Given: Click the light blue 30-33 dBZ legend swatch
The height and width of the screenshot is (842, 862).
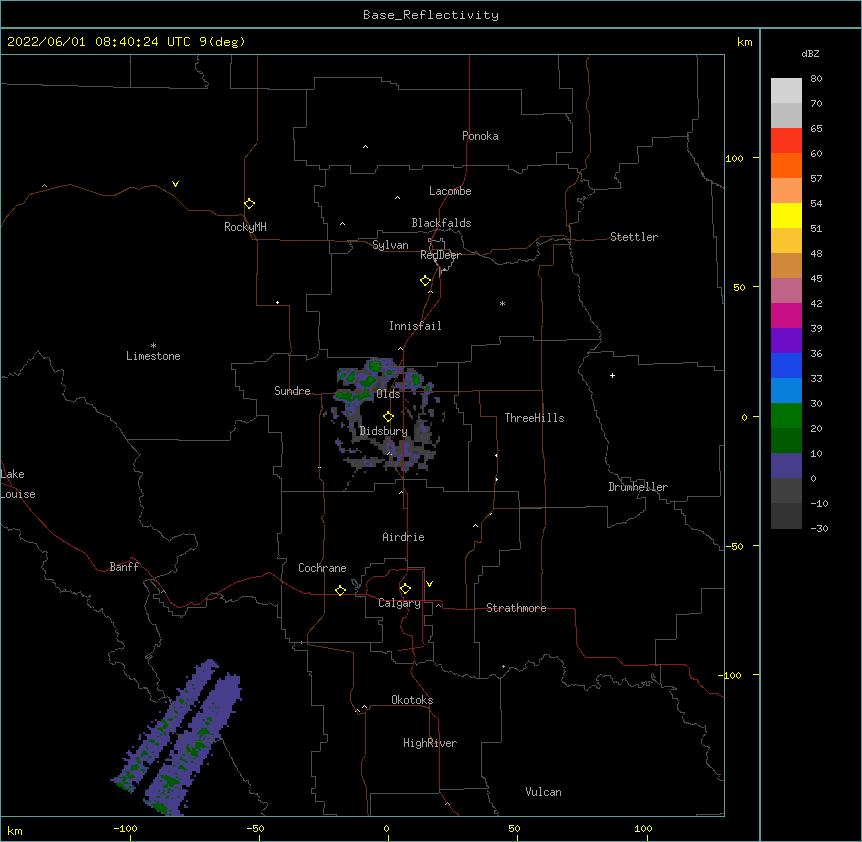Looking at the screenshot, I should [786, 390].
